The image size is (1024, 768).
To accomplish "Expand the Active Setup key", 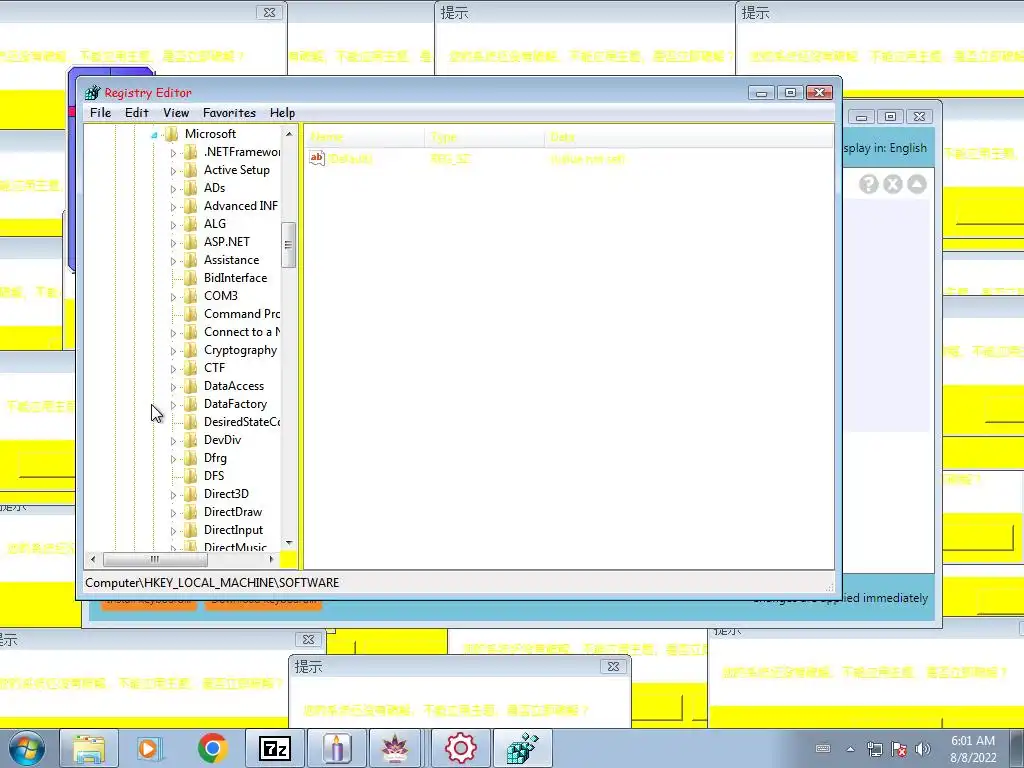I will (173, 170).
